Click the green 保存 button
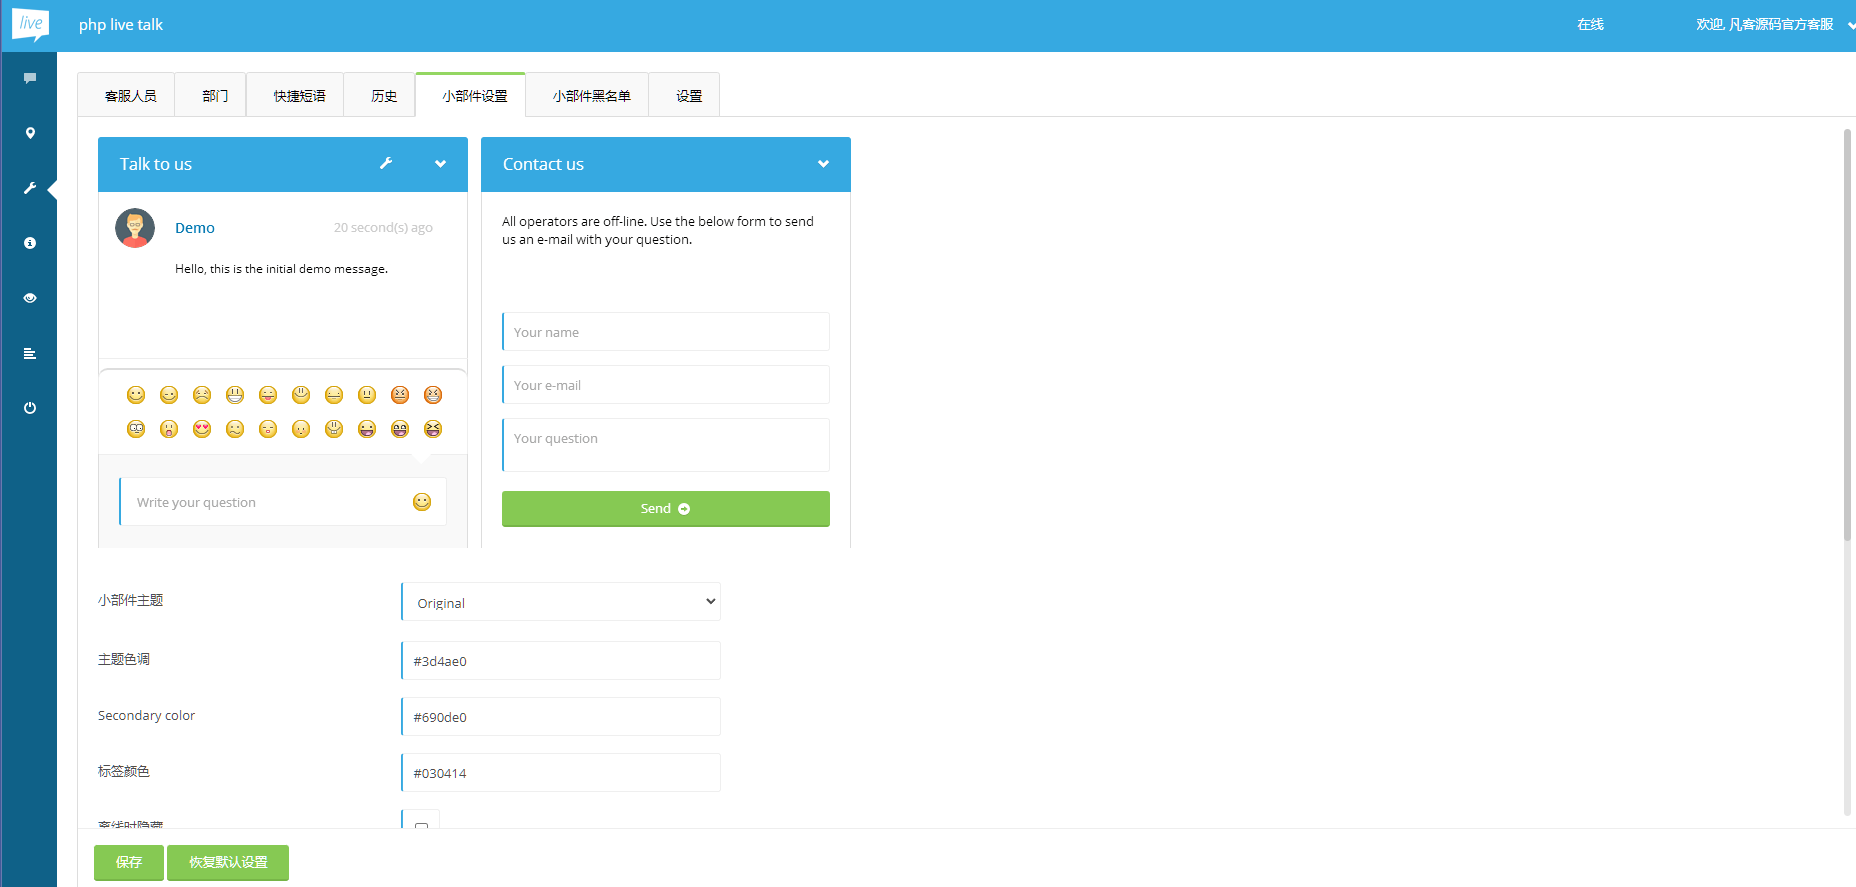The image size is (1856, 887). click(129, 862)
